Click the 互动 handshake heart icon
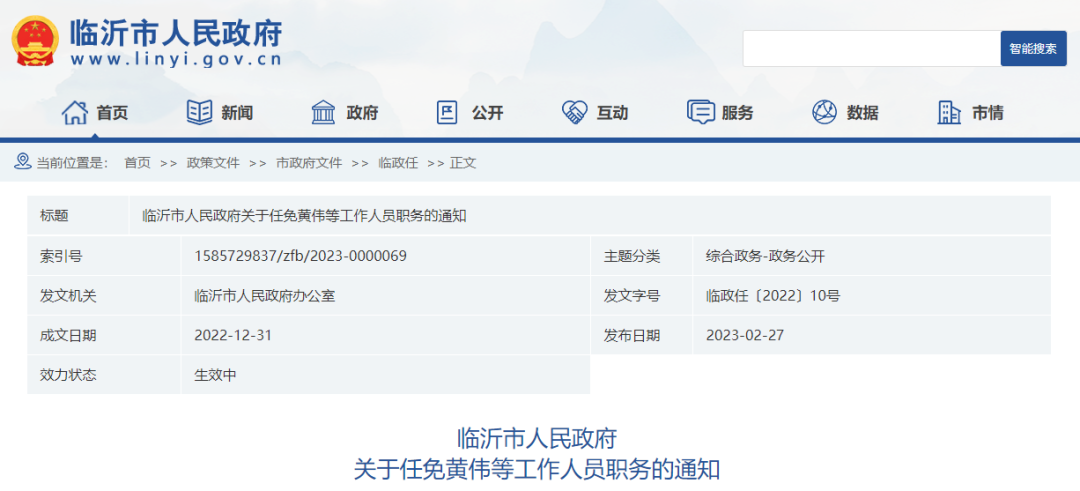 574,112
